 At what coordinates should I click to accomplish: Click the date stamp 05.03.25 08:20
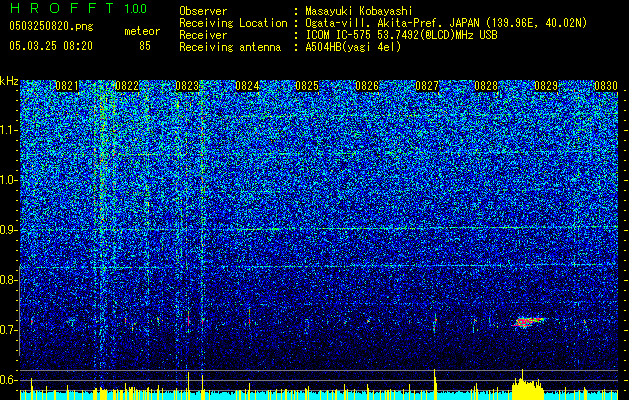click(x=51, y=46)
